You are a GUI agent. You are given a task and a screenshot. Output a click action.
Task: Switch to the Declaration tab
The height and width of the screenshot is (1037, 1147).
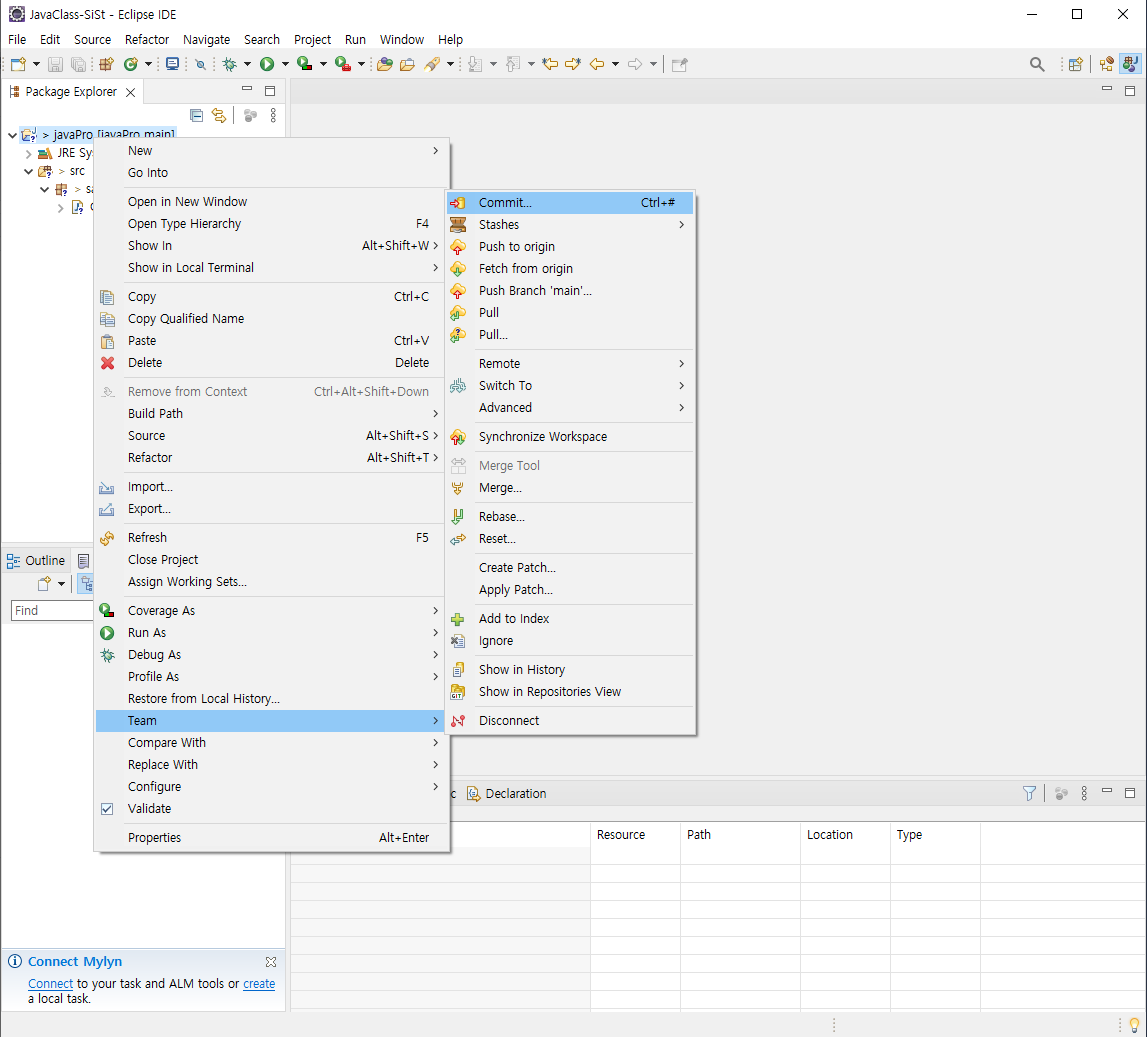[x=507, y=793]
